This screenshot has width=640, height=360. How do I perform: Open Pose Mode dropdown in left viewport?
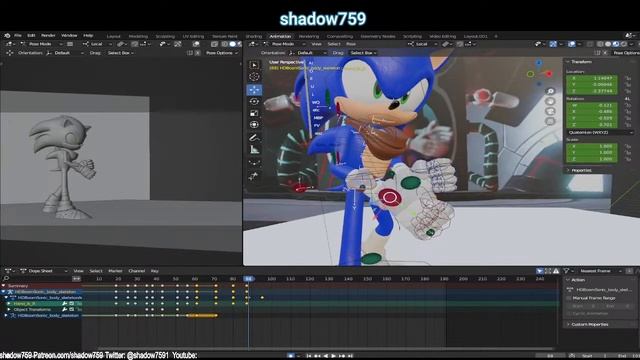(42, 44)
